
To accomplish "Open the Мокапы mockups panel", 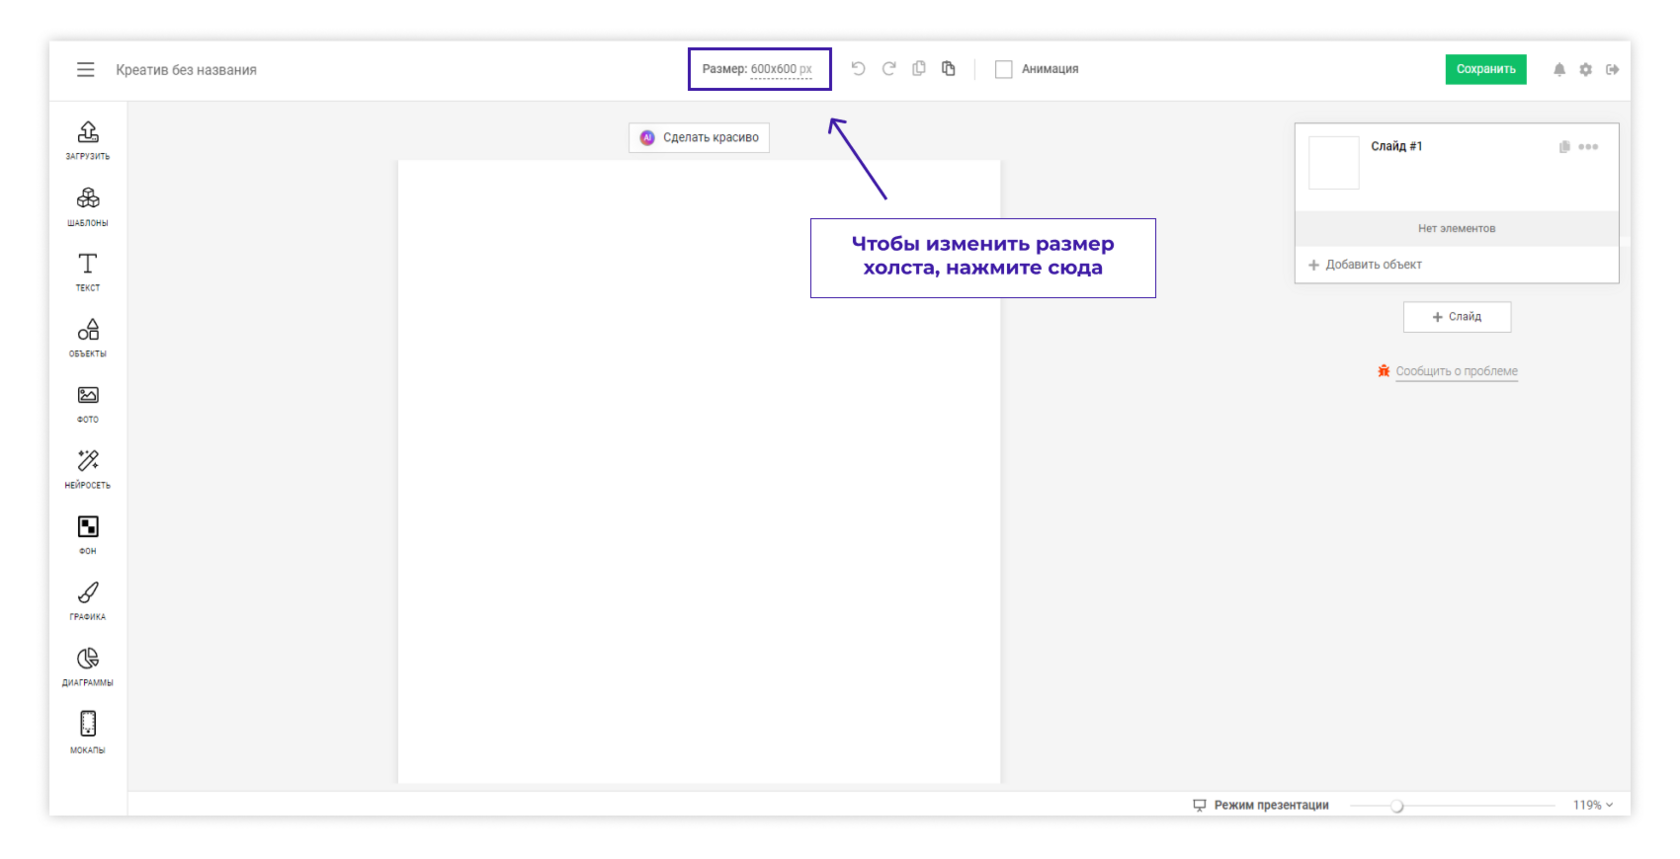I will click(88, 731).
